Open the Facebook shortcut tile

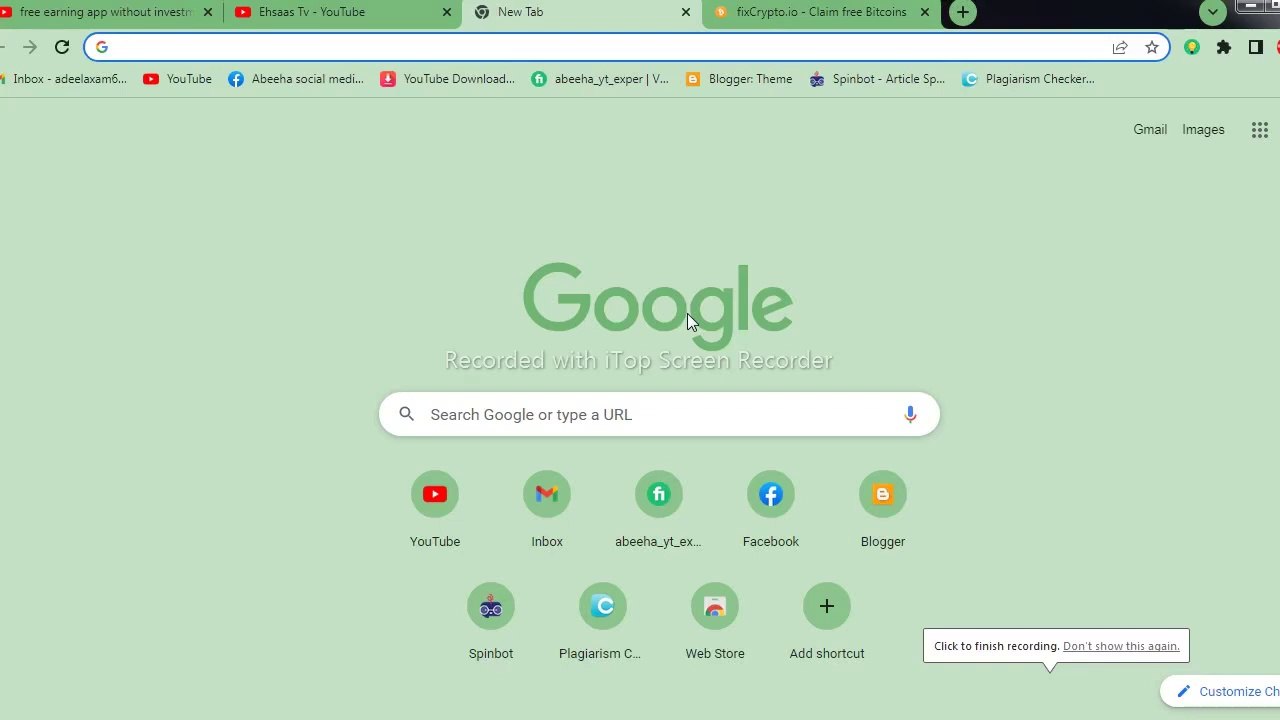click(x=771, y=510)
